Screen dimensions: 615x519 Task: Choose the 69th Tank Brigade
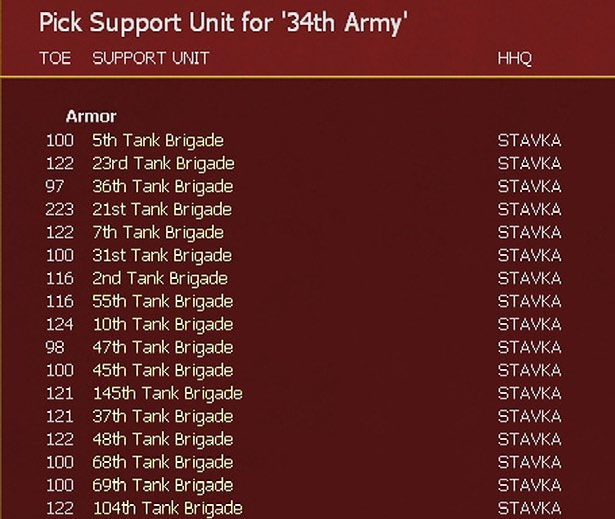click(162, 485)
